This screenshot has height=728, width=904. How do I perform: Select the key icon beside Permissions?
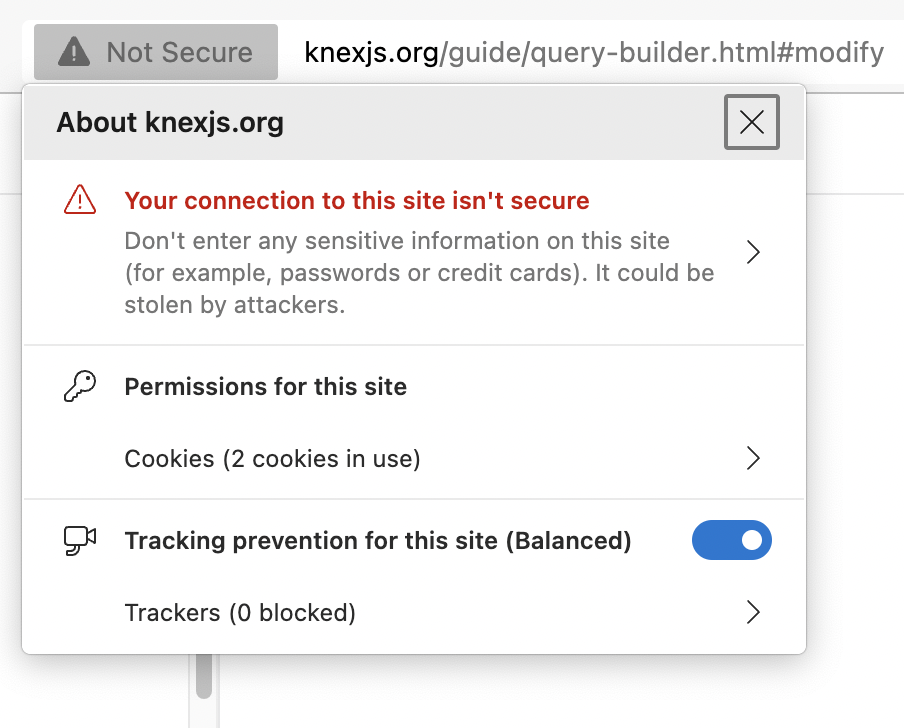[82, 386]
